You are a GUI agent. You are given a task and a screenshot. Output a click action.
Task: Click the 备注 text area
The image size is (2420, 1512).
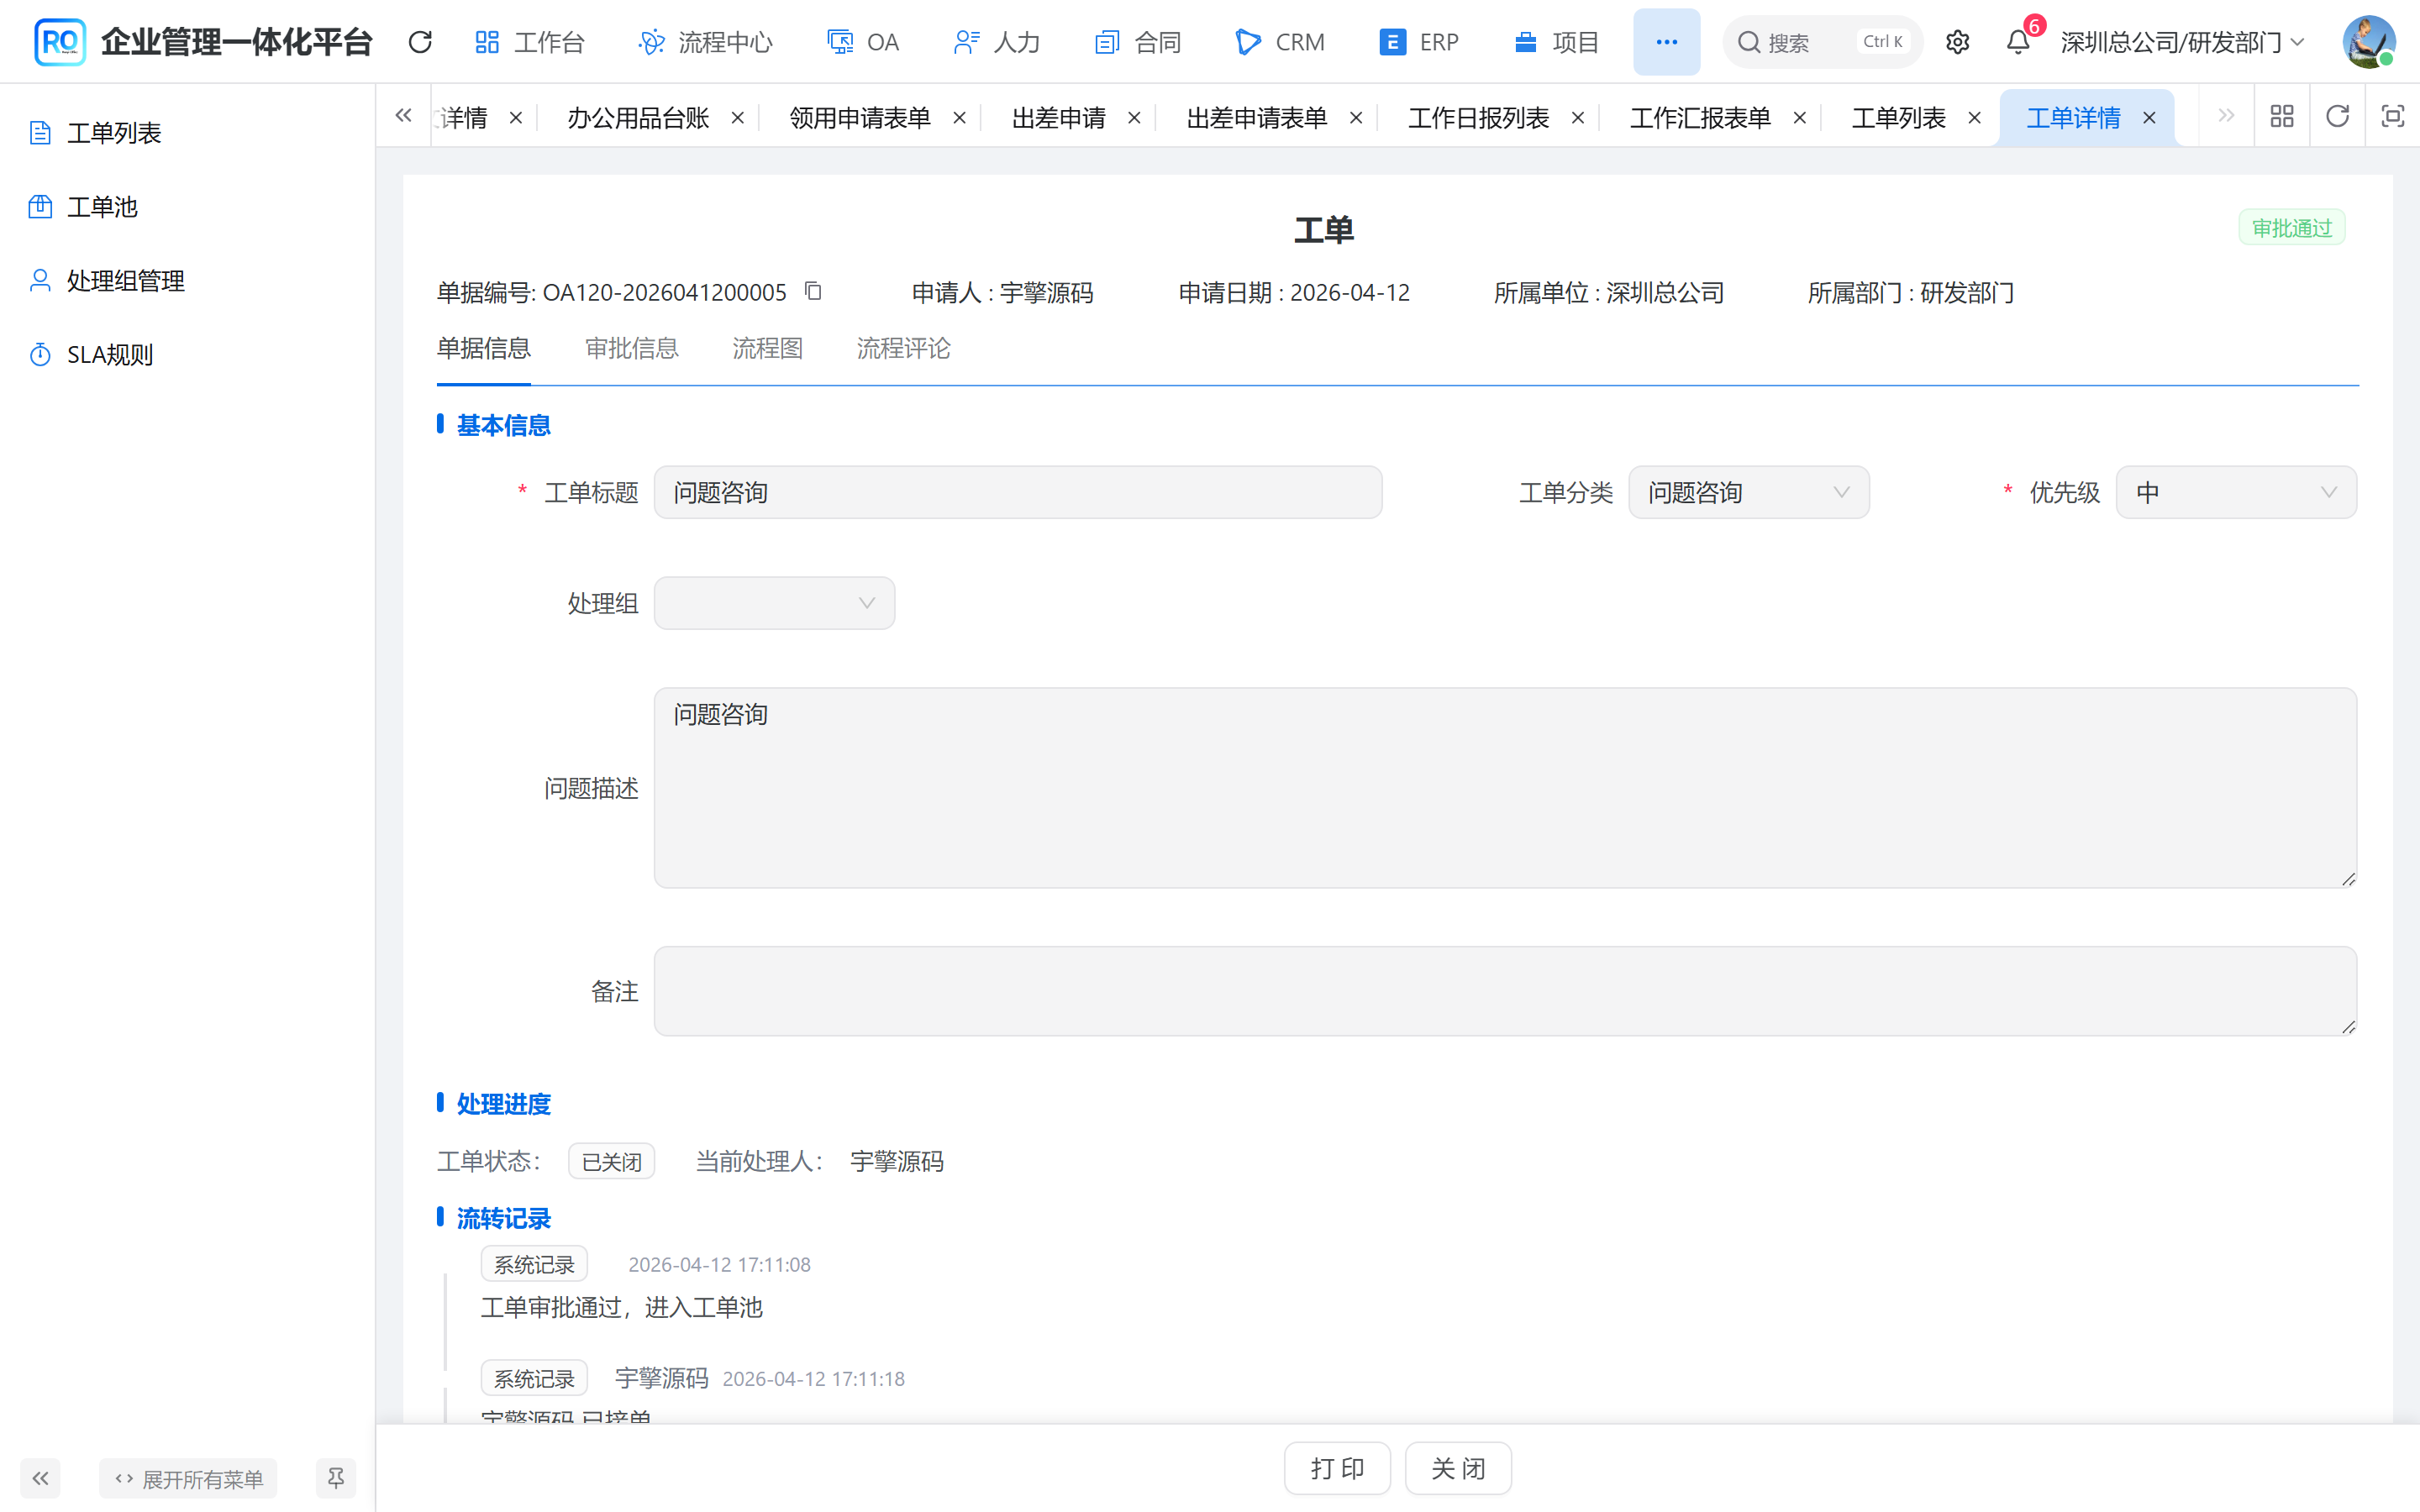tap(1505, 991)
